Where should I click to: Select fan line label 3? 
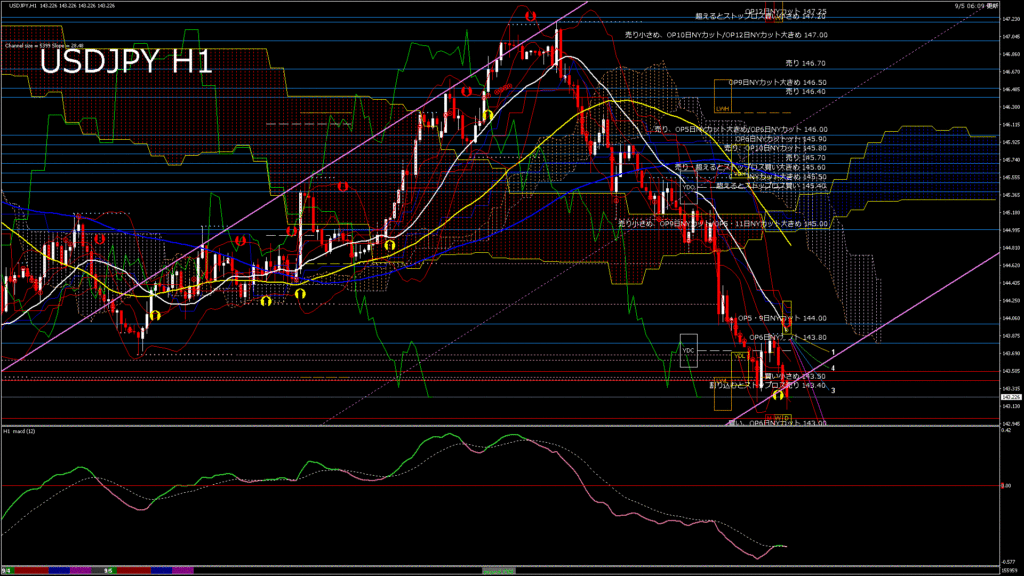click(x=833, y=391)
